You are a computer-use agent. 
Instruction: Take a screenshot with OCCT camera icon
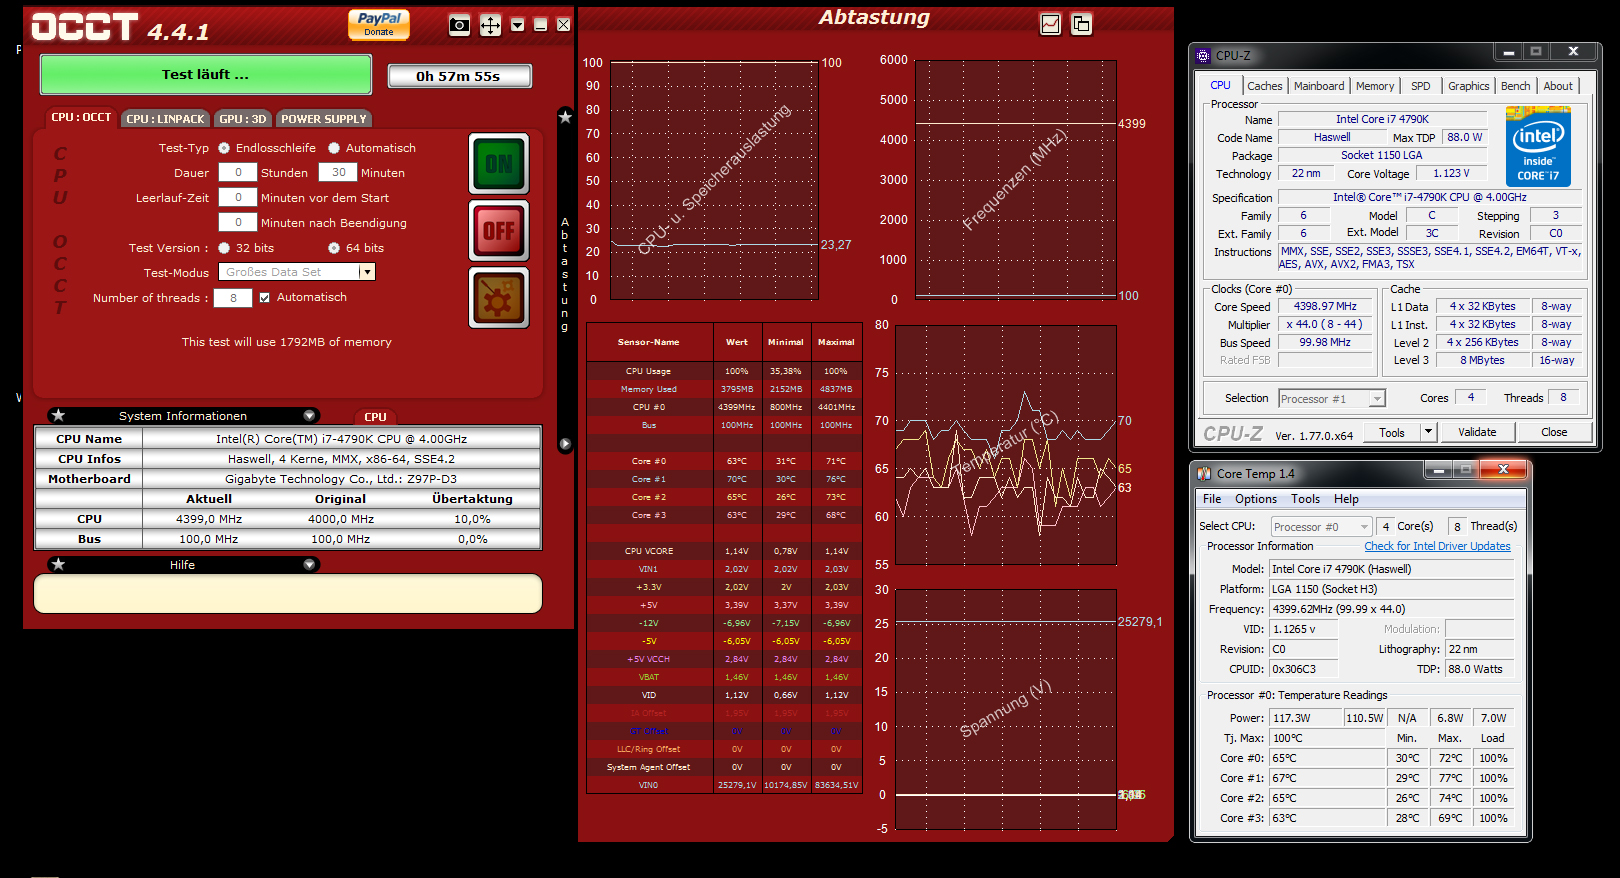tap(459, 25)
